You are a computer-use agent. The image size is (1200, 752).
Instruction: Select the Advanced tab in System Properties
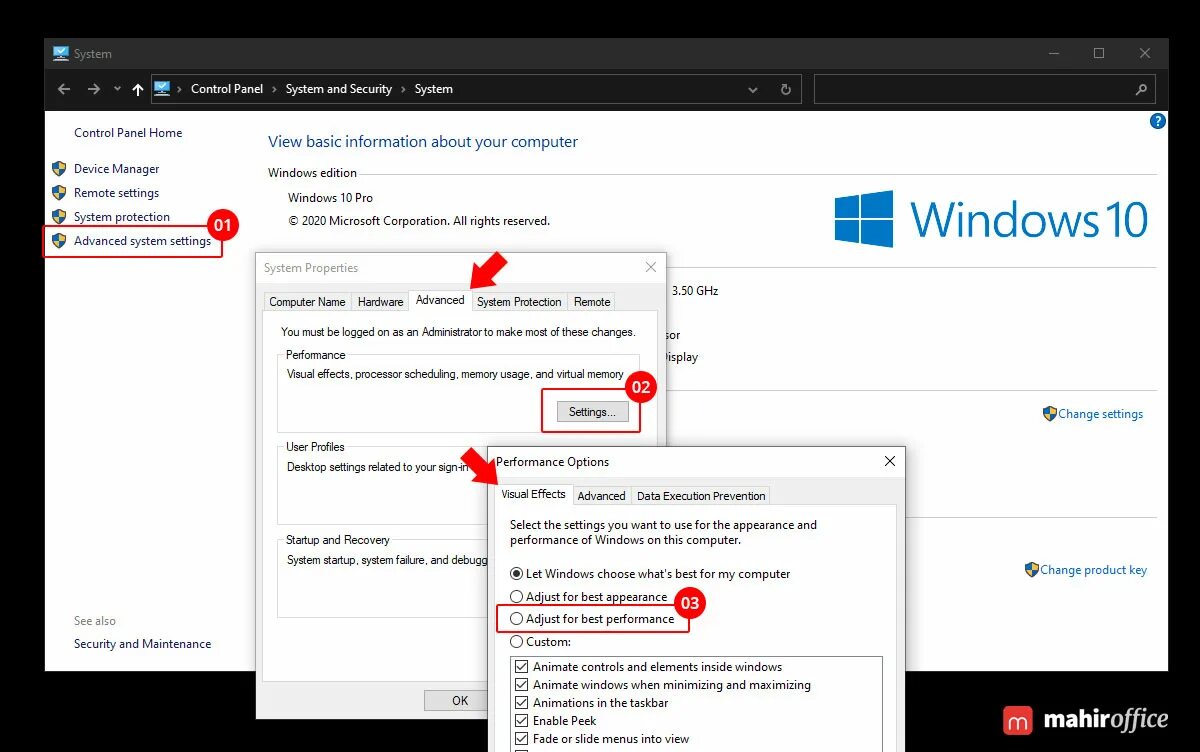(x=440, y=300)
